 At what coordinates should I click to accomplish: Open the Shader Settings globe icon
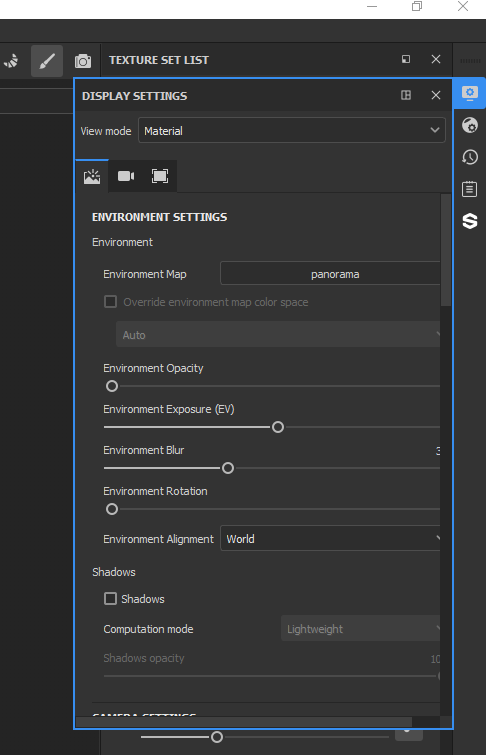[470, 125]
